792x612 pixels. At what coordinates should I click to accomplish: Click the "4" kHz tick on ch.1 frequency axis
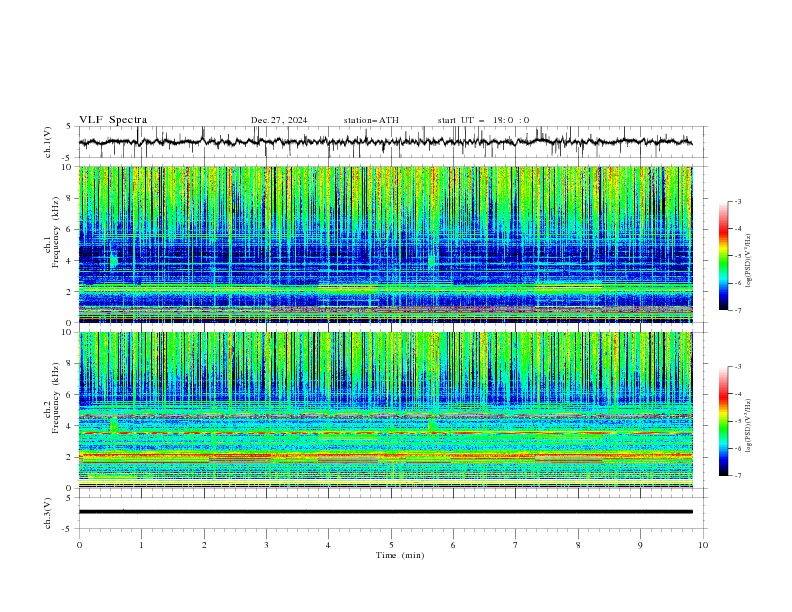(x=70, y=261)
